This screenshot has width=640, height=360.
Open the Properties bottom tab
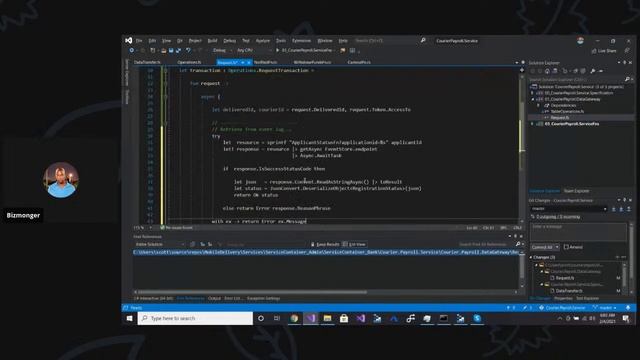[563, 299]
